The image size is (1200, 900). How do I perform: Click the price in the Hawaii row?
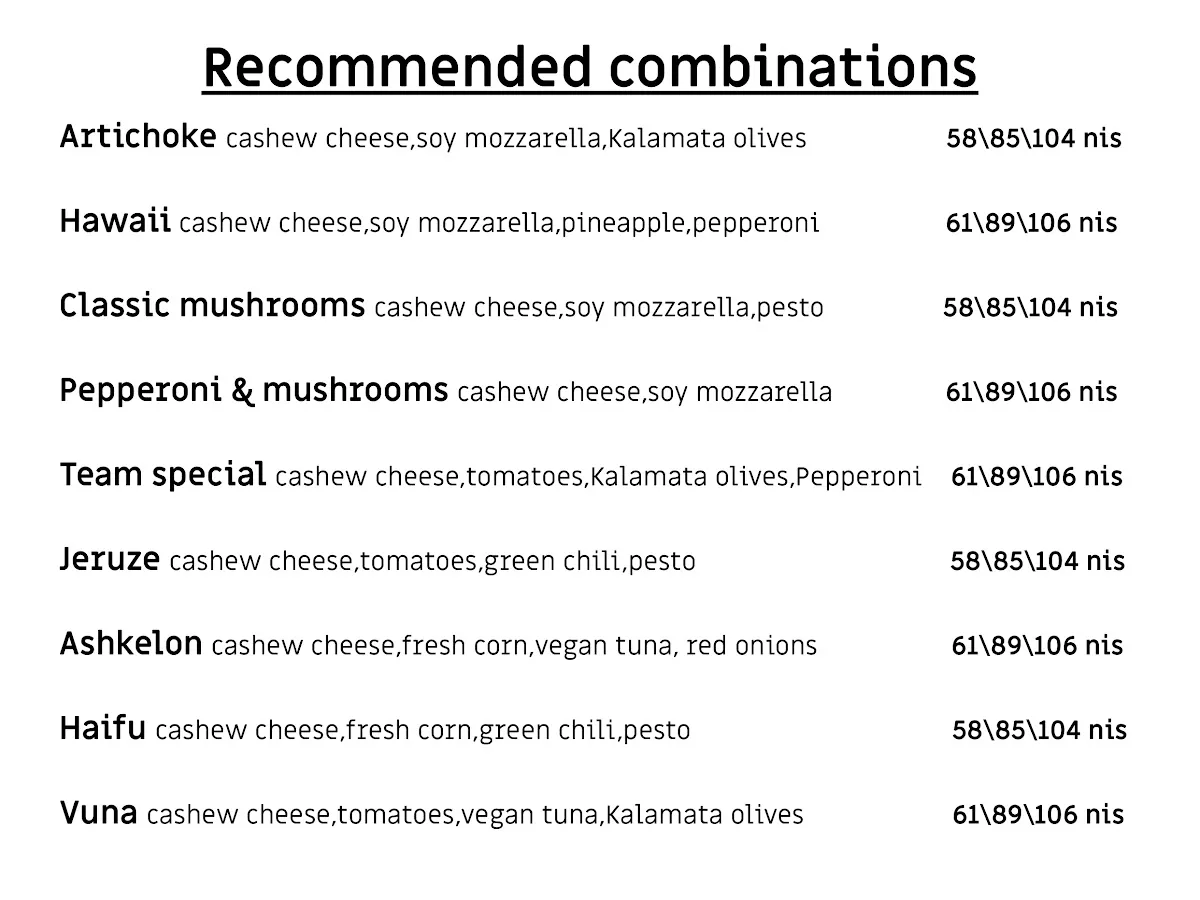pos(1032,222)
